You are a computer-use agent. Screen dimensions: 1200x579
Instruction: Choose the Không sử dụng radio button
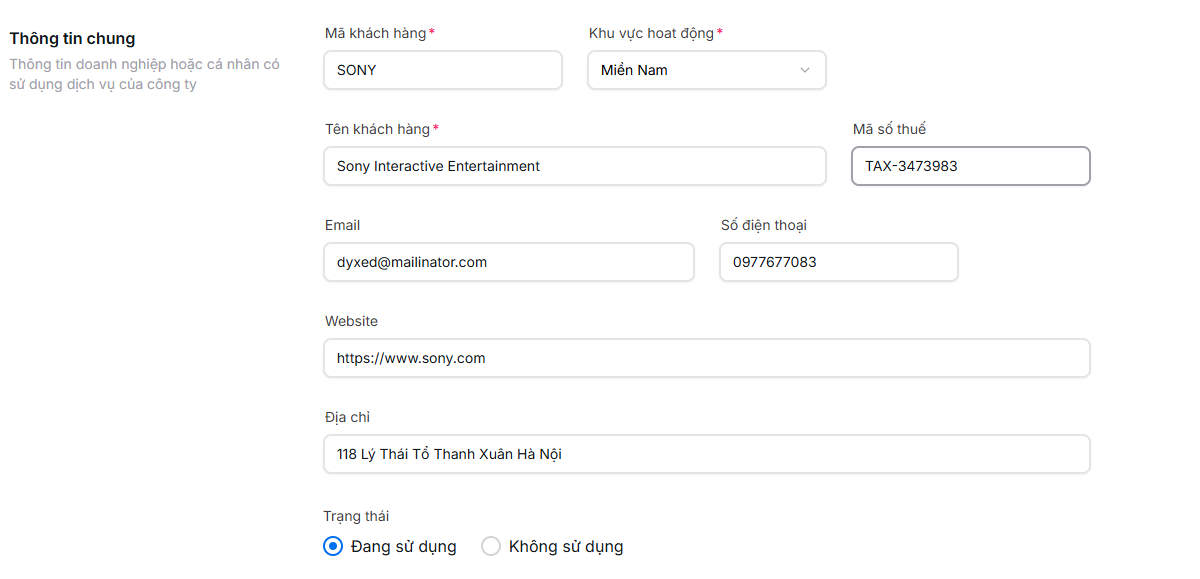coord(491,546)
